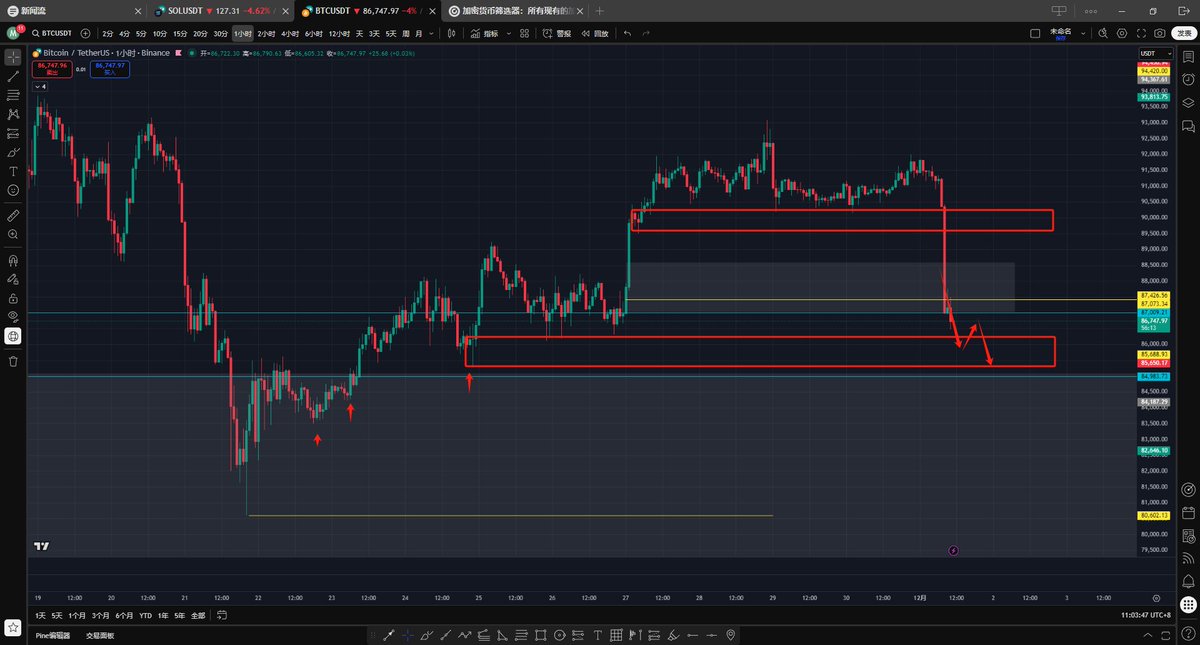The height and width of the screenshot is (645, 1200).
Task: Expand the time interval dropdown arrow
Action: (x=433, y=33)
